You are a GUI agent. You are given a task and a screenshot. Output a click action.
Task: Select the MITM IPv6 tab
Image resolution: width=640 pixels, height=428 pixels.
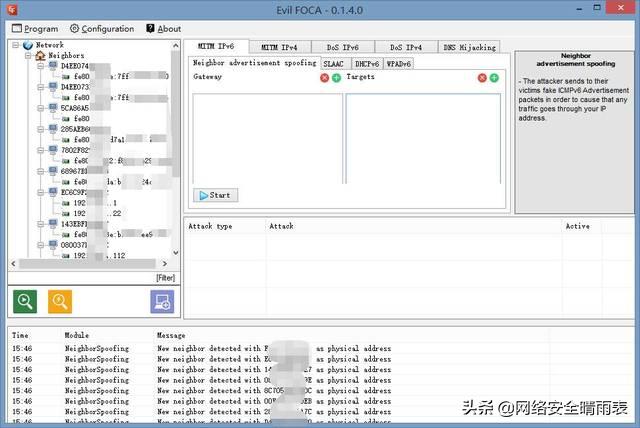[216, 46]
